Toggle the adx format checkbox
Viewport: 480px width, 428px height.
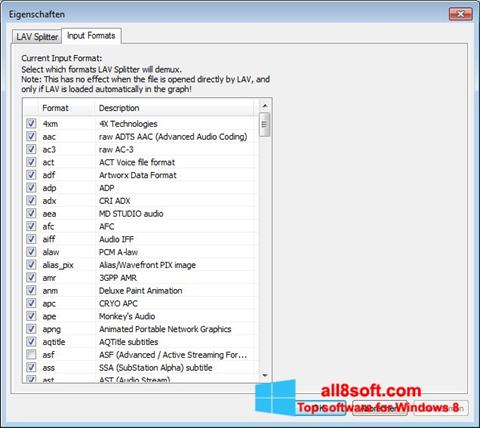point(31,200)
